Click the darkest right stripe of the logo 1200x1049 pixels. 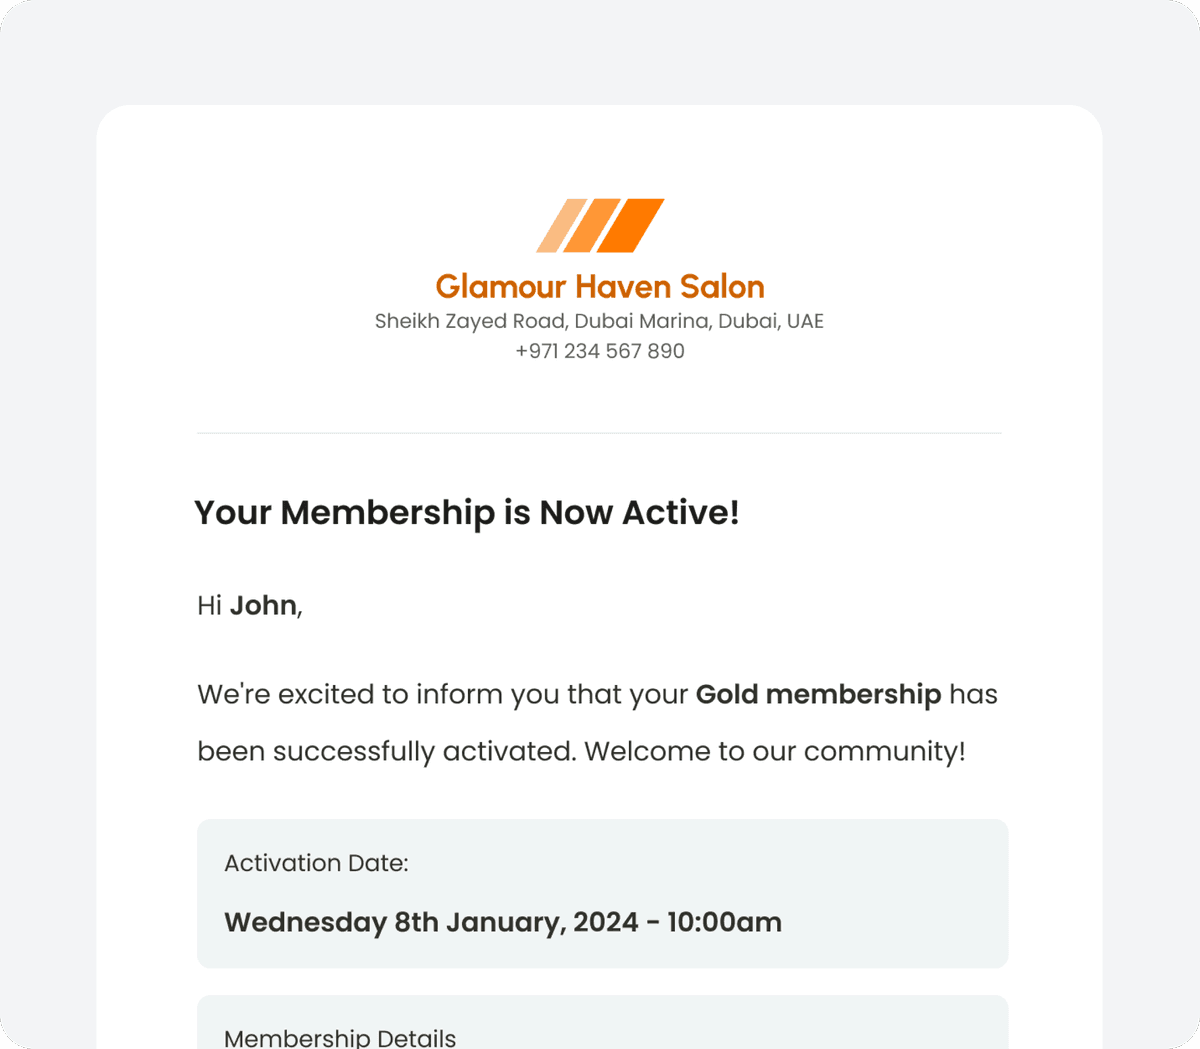632,225
